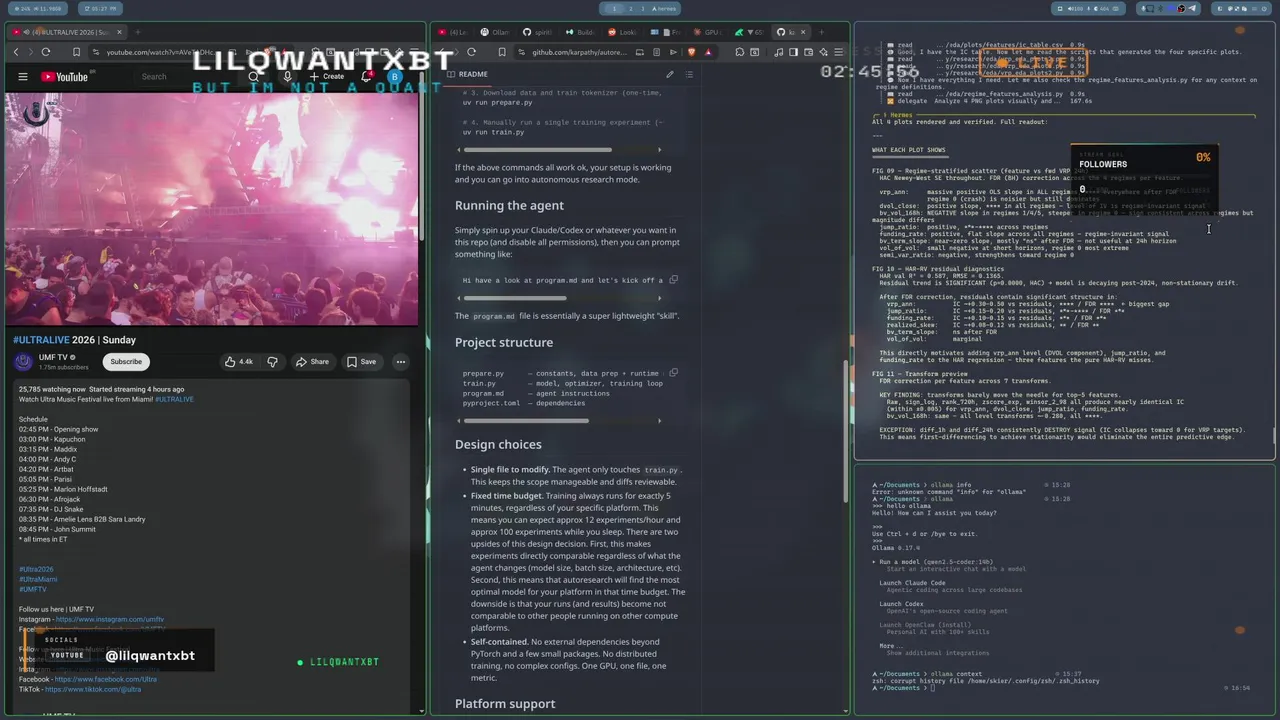
Task: Close the ULTRALIVE 2026 browser tab
Action: (119, 32)
